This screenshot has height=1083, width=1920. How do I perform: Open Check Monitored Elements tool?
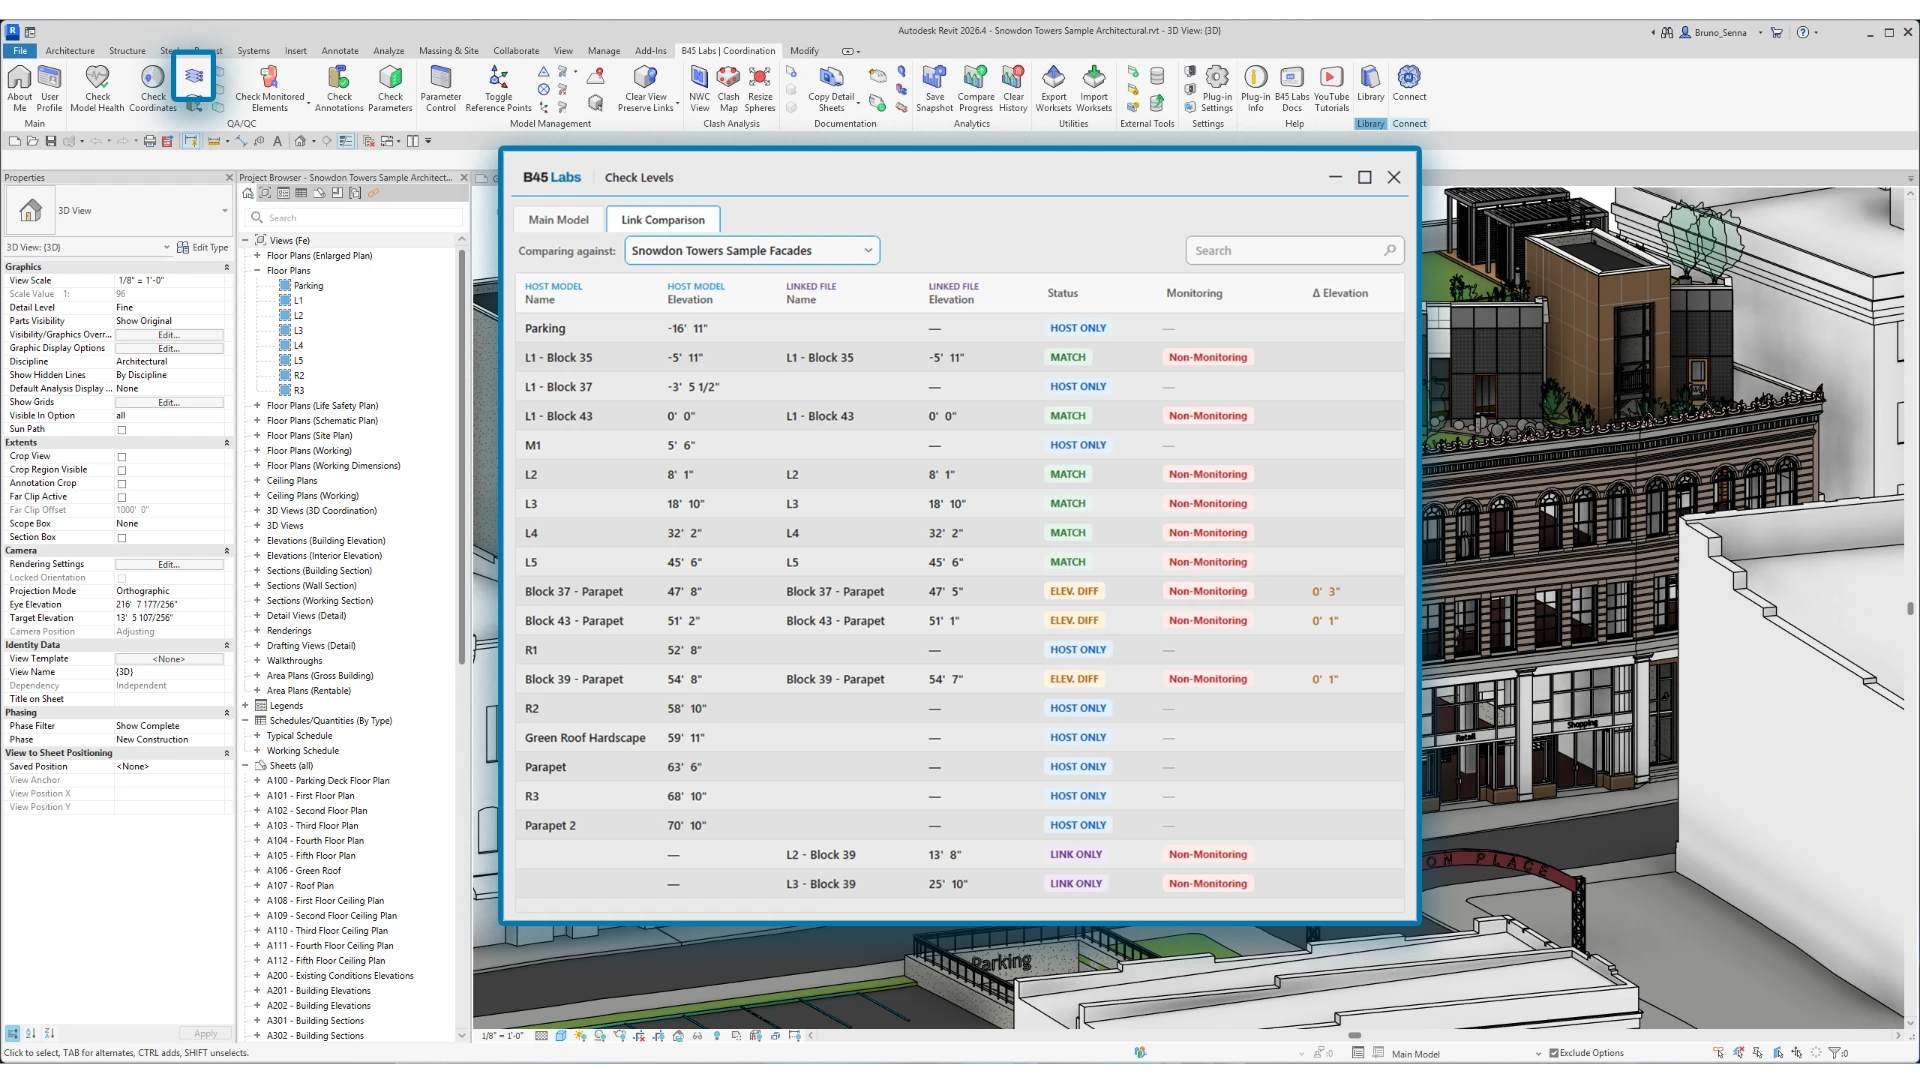[270, 88]
